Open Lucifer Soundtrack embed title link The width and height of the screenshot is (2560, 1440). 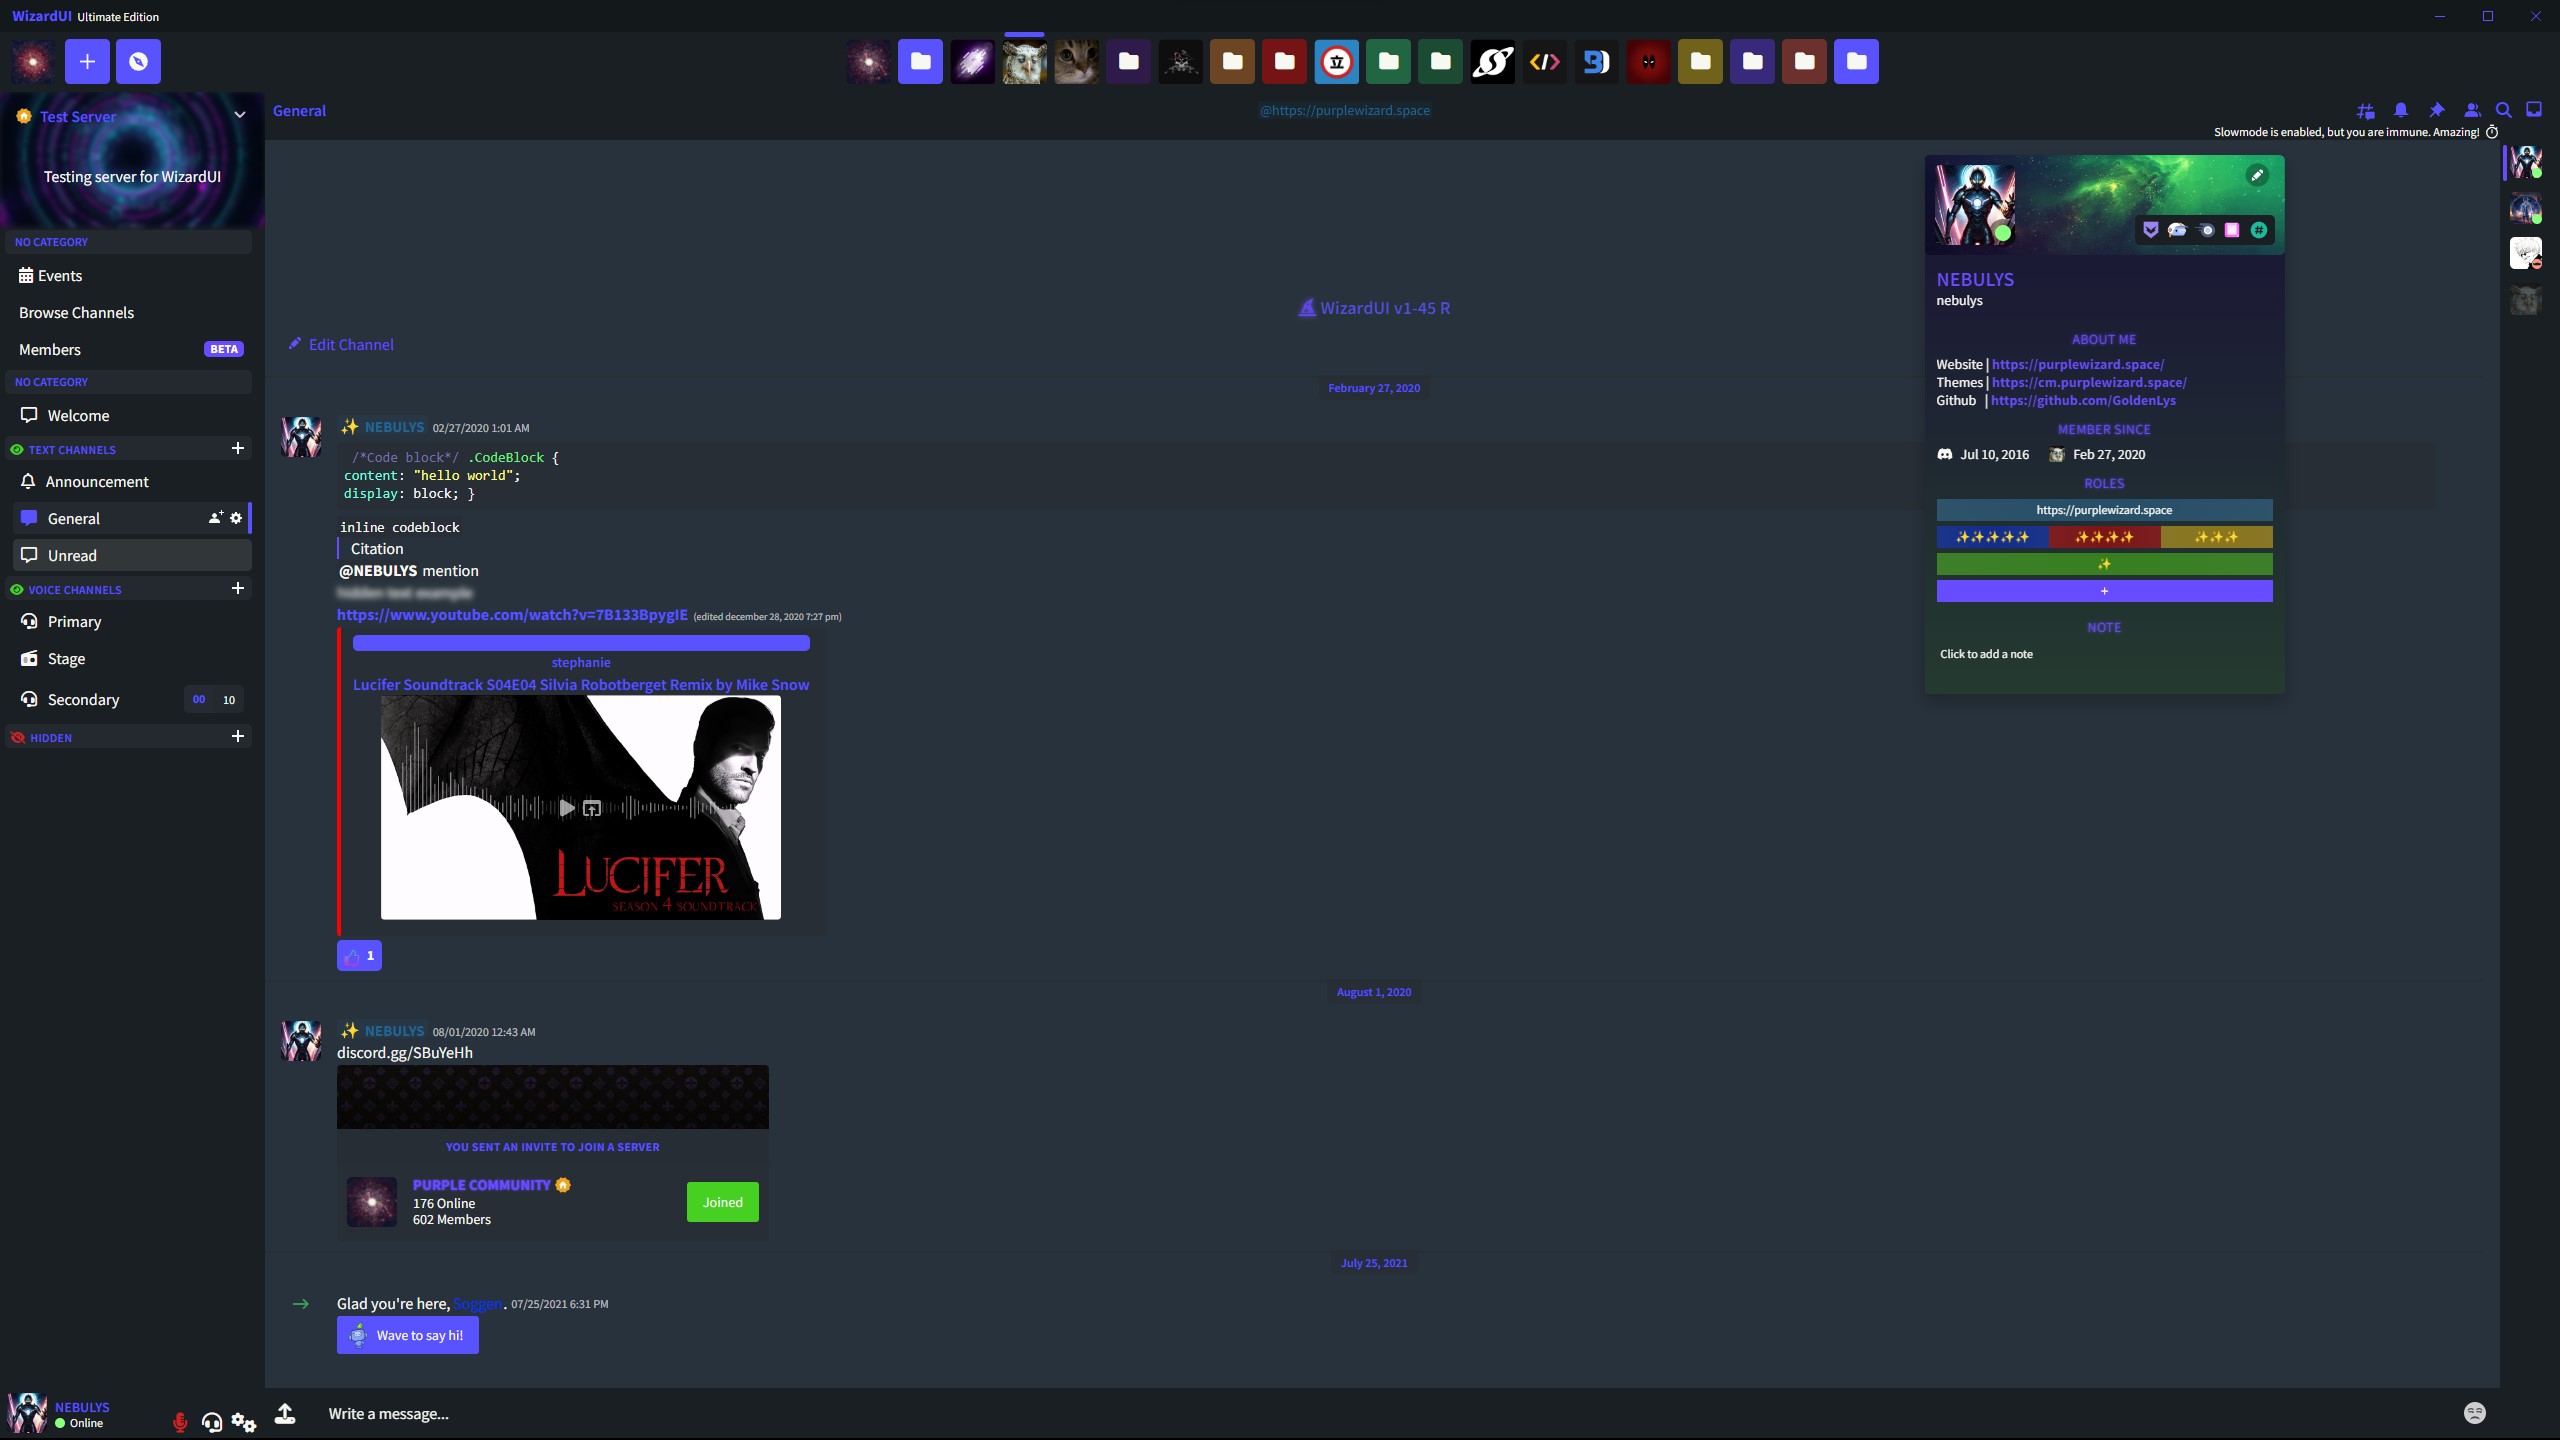[581, 685]
